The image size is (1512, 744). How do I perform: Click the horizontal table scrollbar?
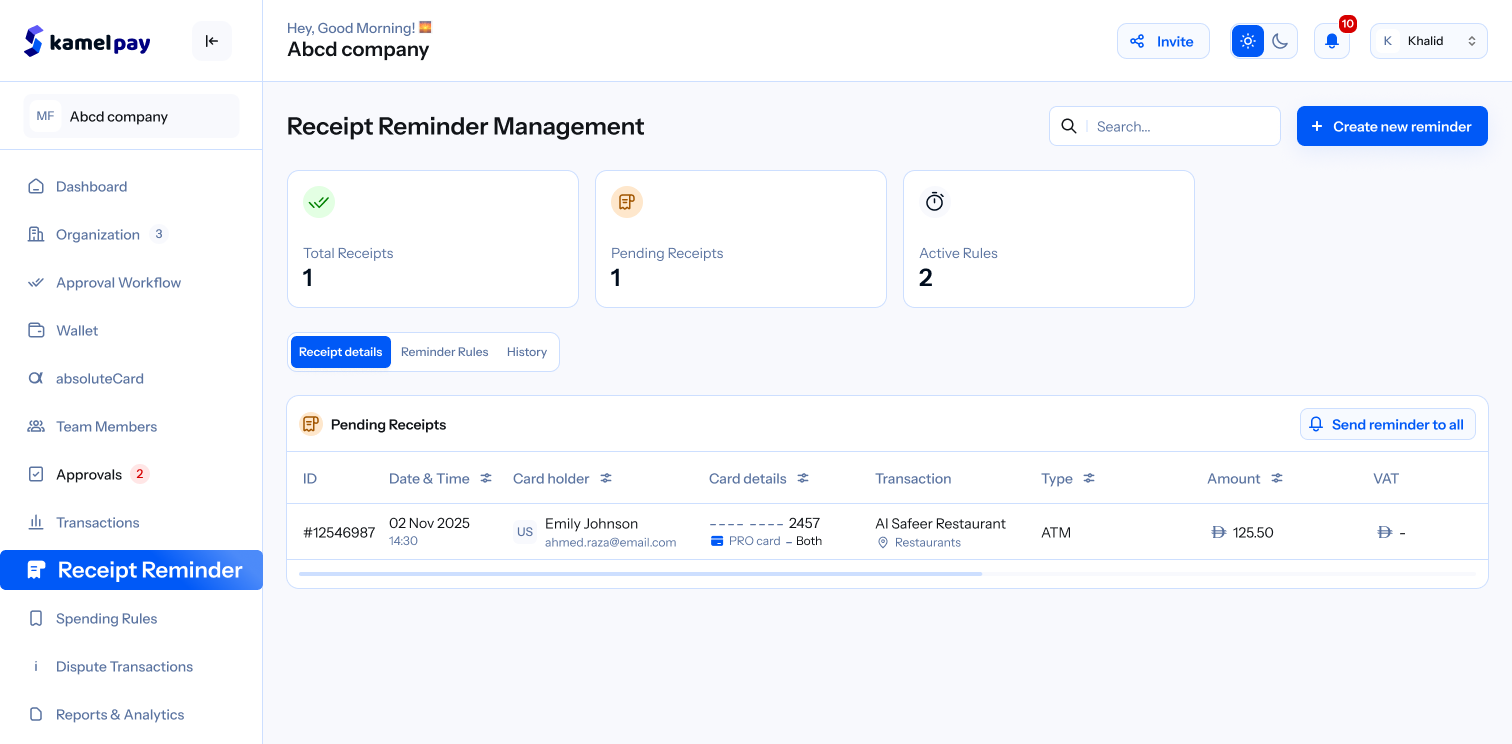(640, 574)
